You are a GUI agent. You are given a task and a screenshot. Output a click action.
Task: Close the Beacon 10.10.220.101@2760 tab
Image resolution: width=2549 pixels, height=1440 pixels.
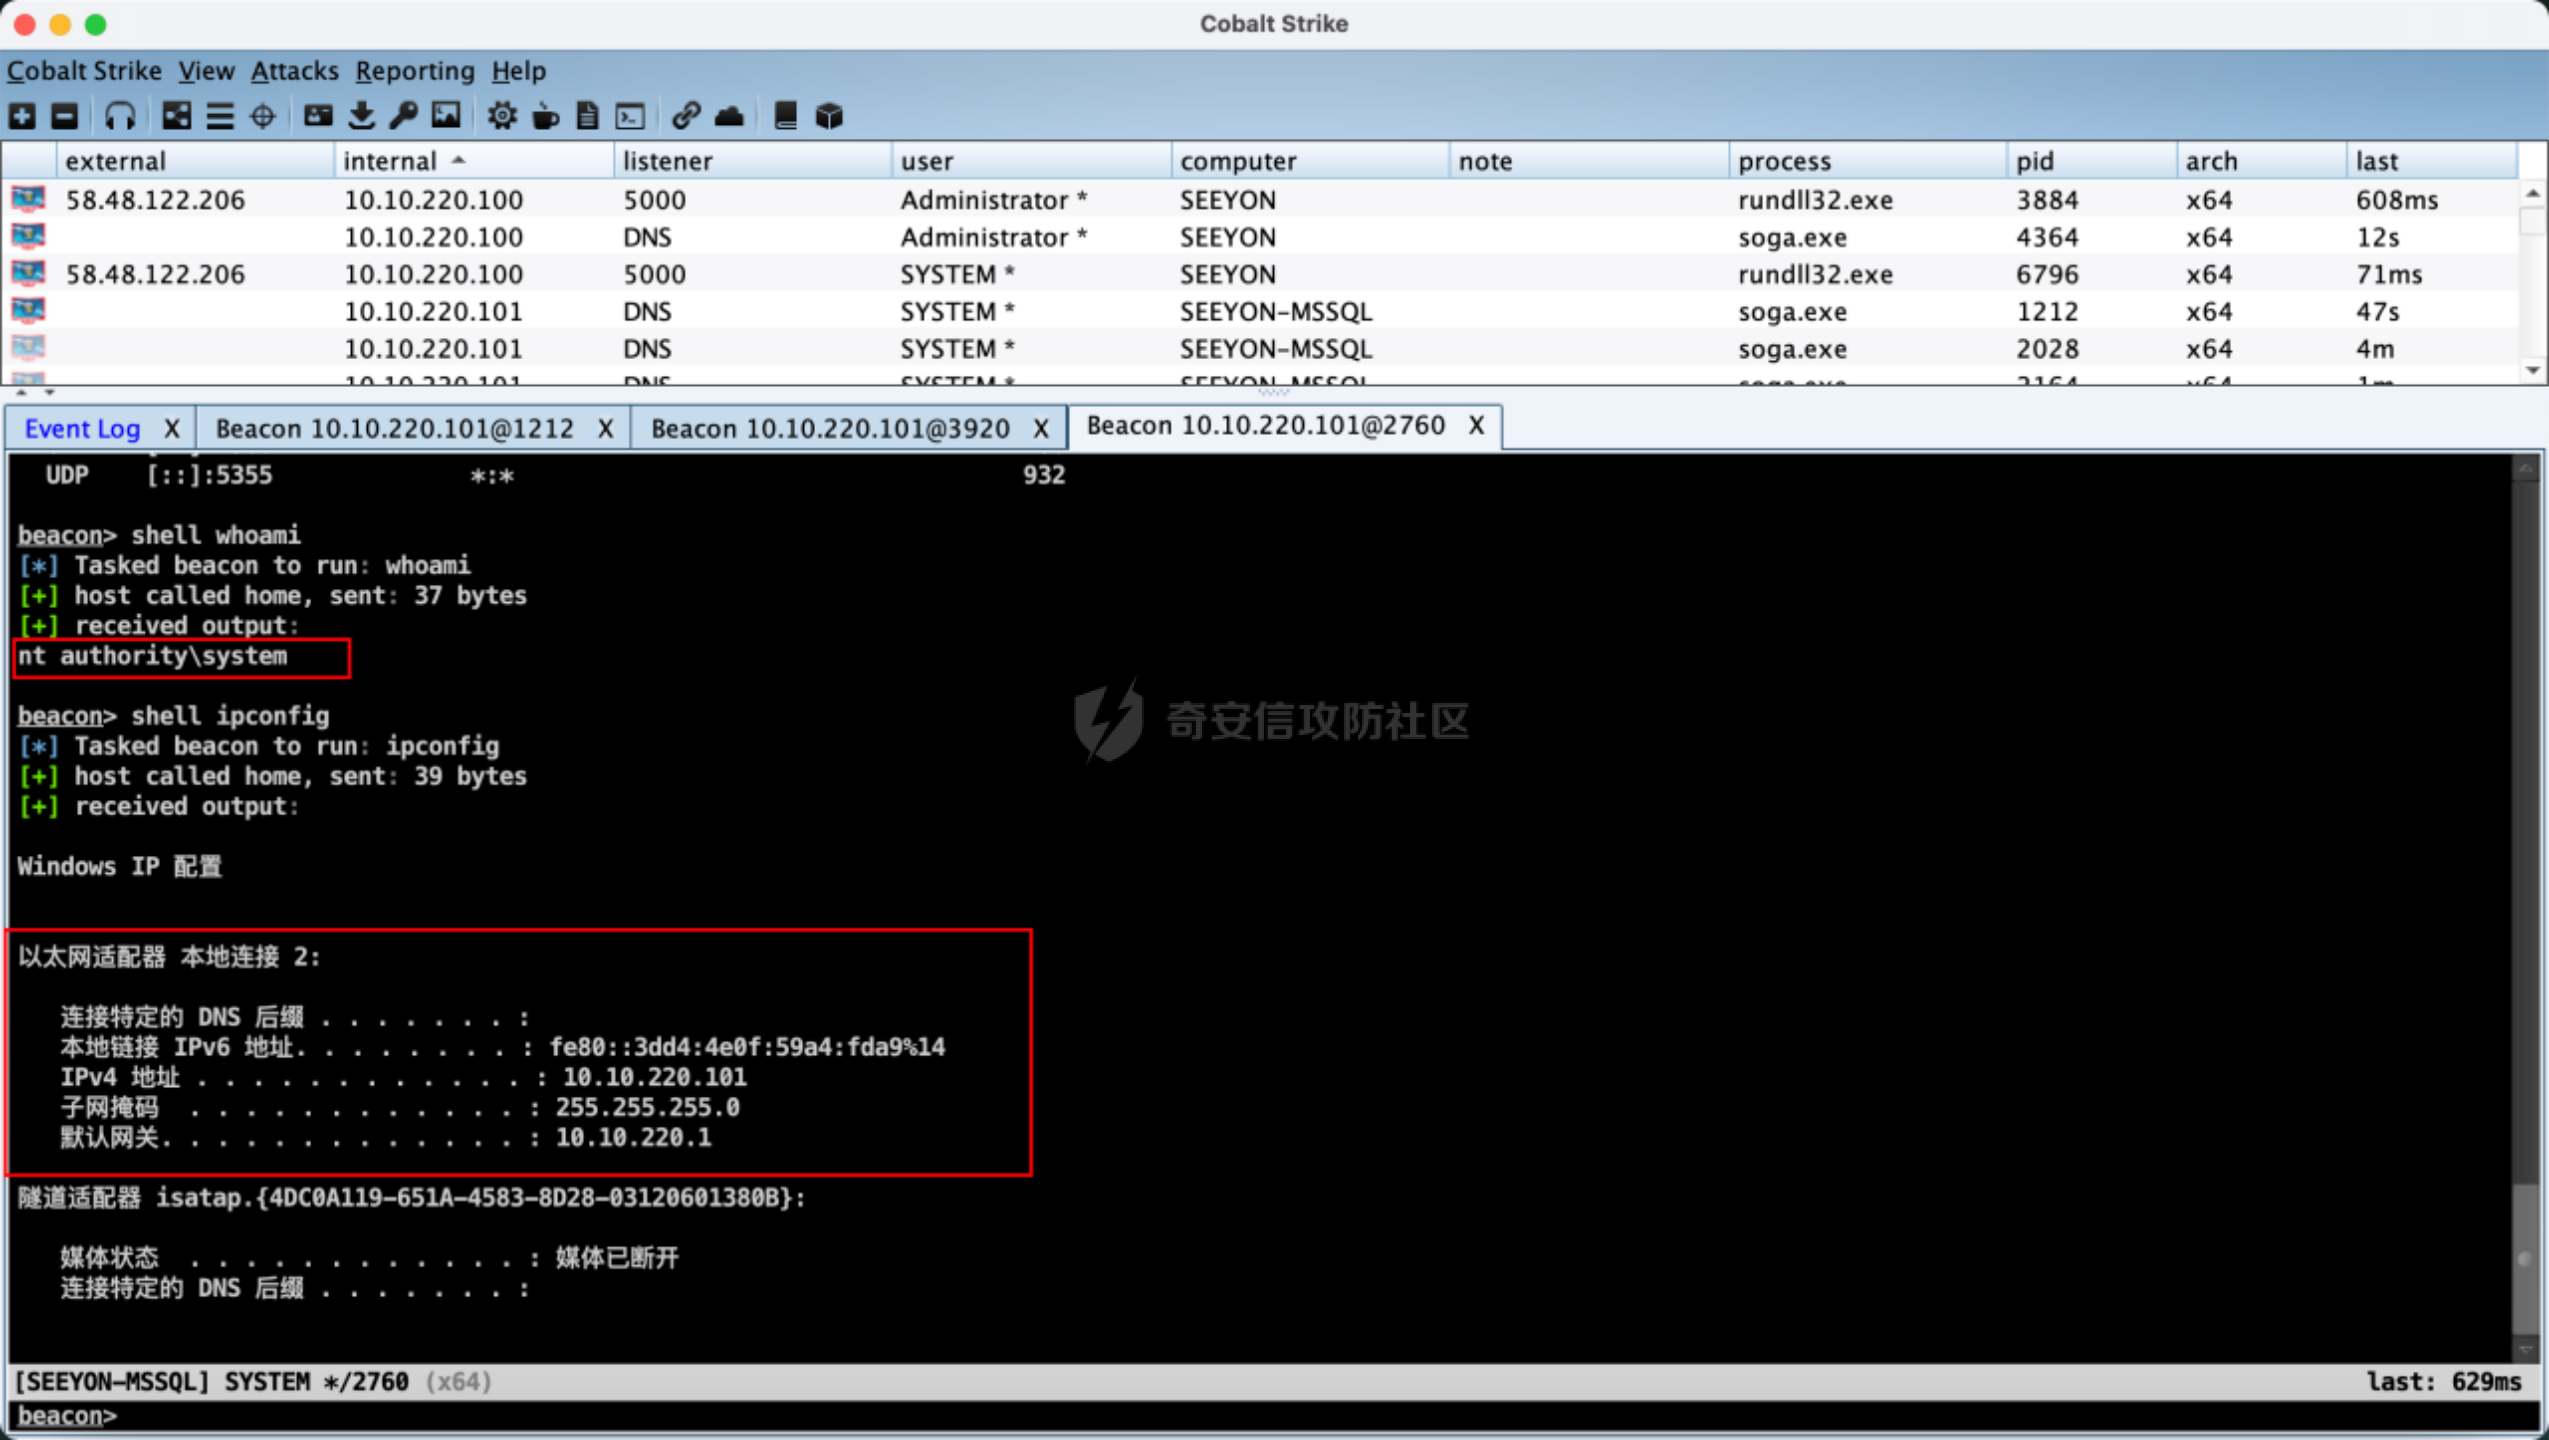(x=1476, y=426)
